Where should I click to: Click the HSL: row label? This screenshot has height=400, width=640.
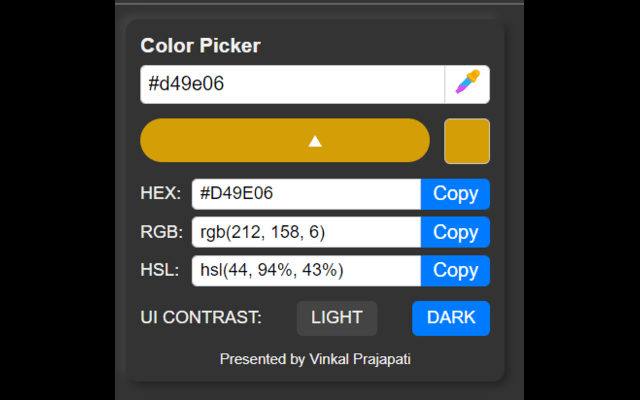(160, 271)
